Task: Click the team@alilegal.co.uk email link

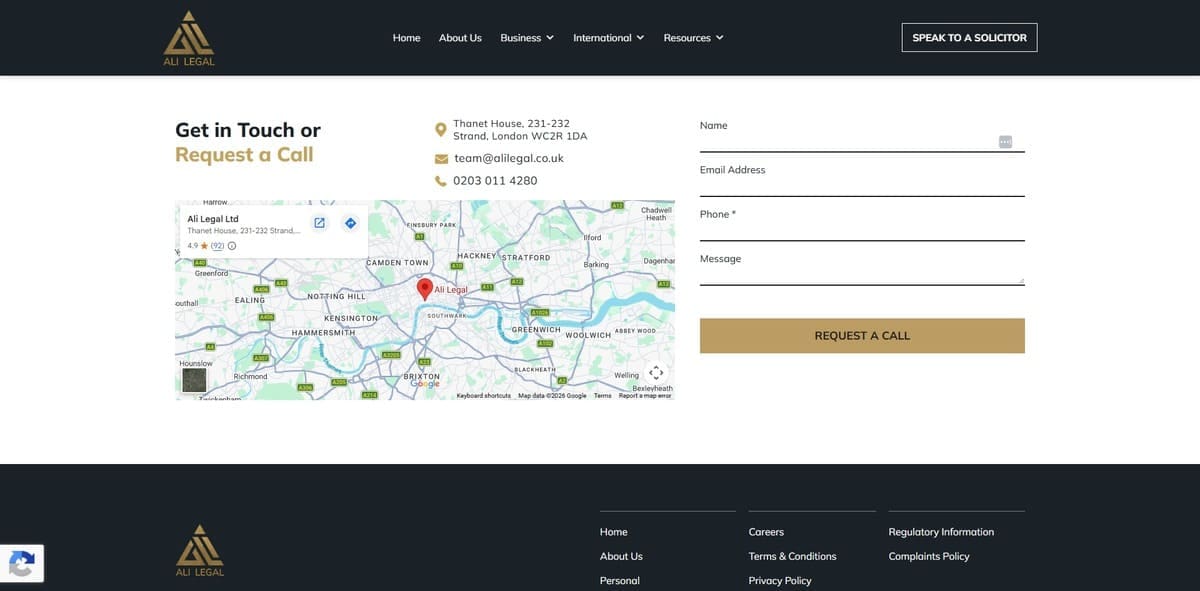Action: pyautogui.click(x=509, y=158)
